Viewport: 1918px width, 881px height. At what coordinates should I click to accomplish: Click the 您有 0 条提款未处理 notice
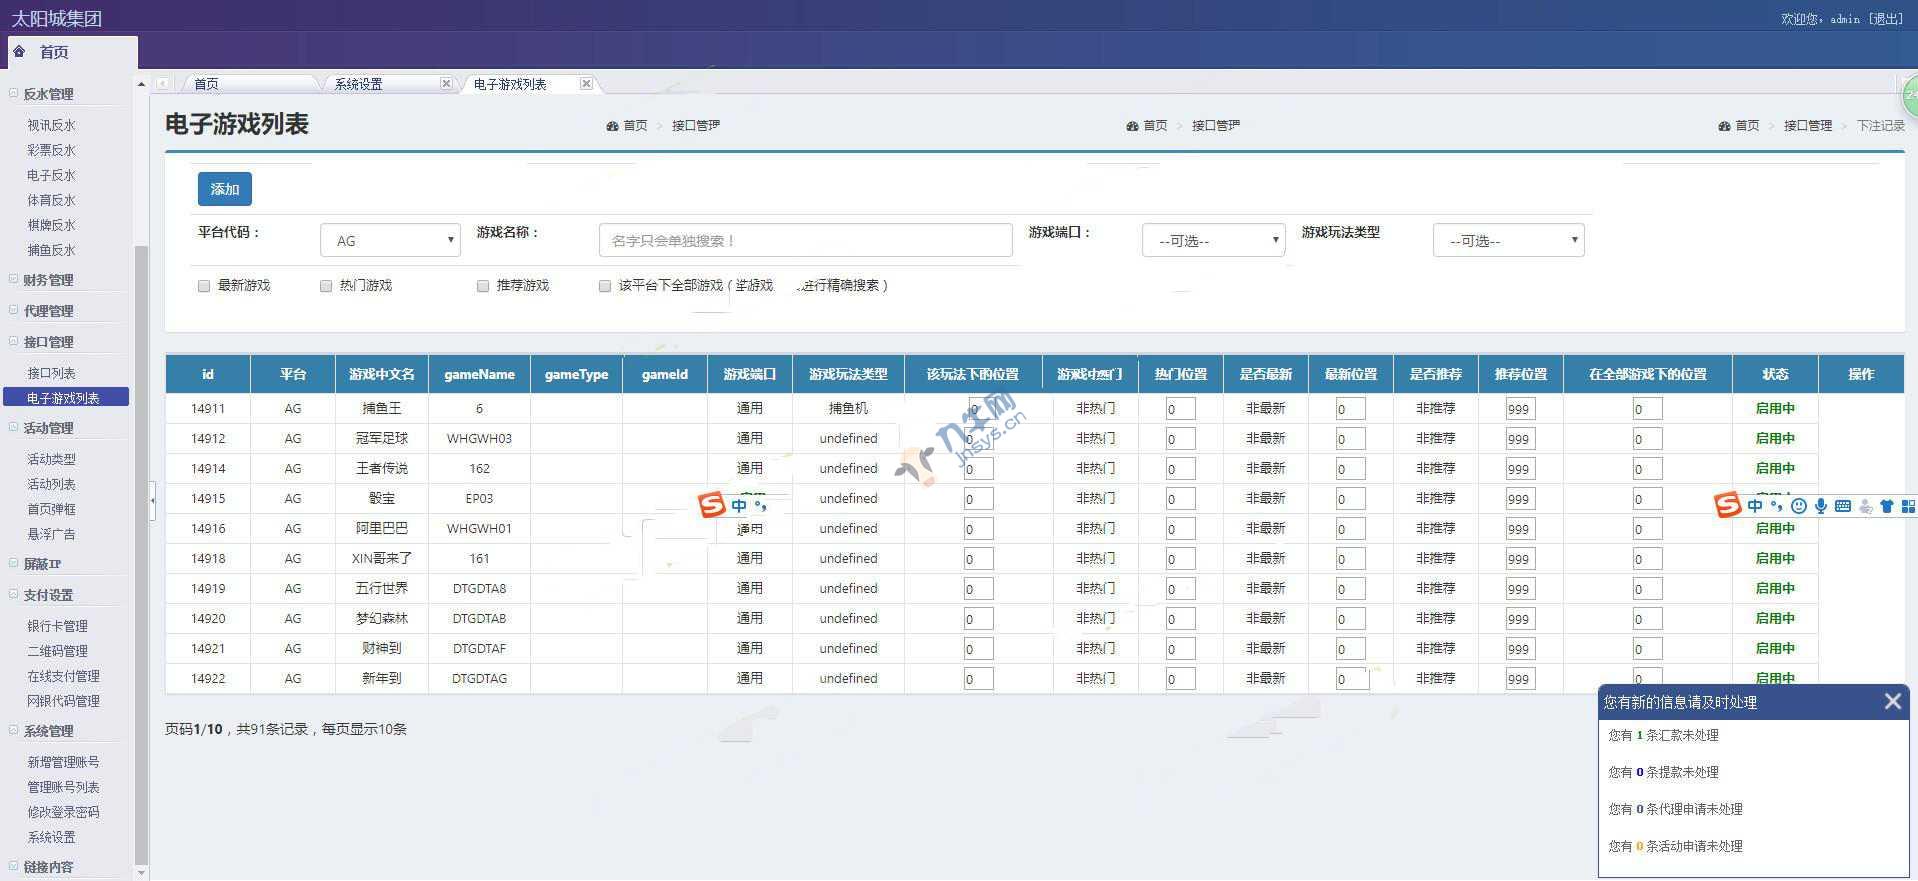click(1663, 772)
